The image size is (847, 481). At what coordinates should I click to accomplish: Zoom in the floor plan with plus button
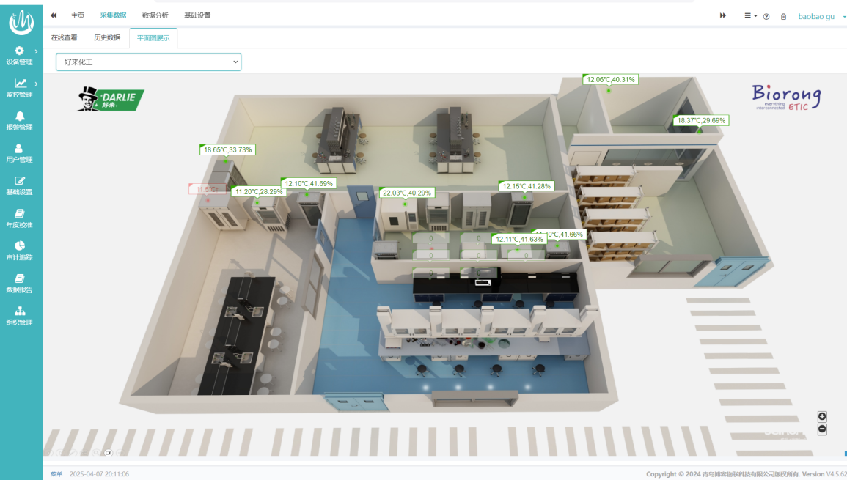pos(822,416)
